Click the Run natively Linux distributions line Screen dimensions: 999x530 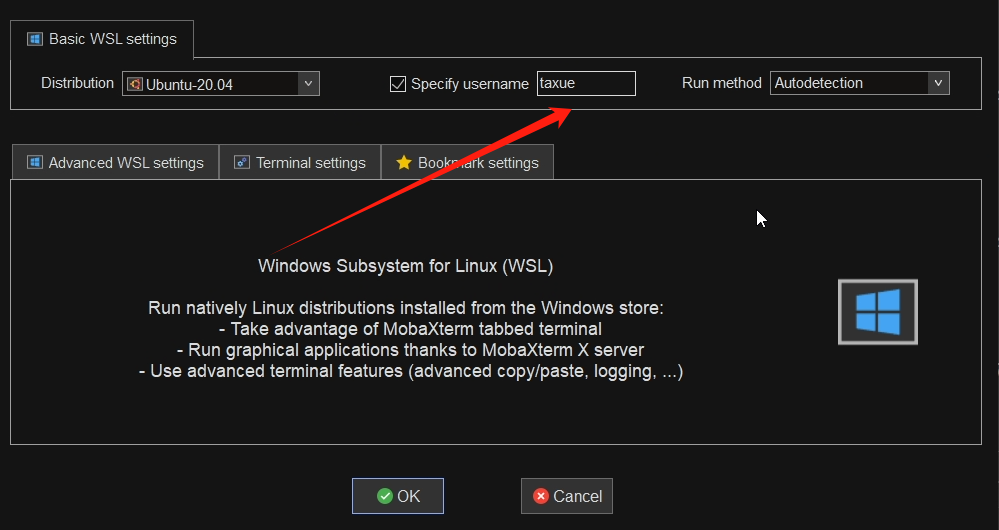click(x=406, y=308)
